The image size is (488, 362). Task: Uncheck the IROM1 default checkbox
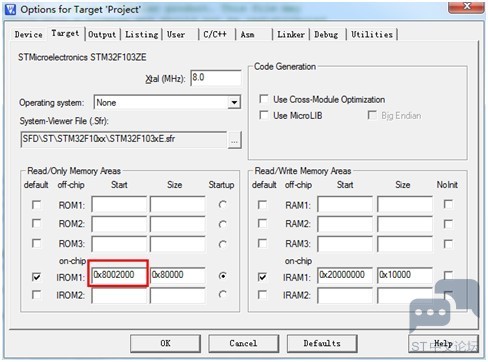click(x=36, y=276)
